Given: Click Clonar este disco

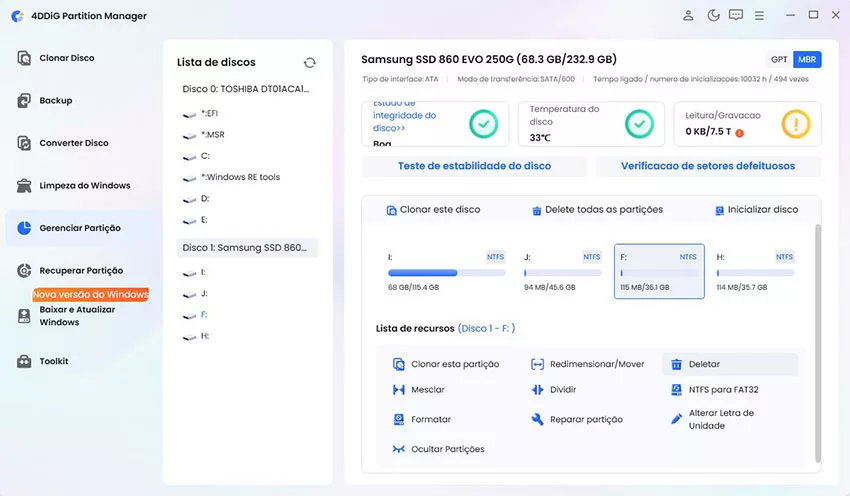Looking at the screenshot, I should (x=433, y=210).
